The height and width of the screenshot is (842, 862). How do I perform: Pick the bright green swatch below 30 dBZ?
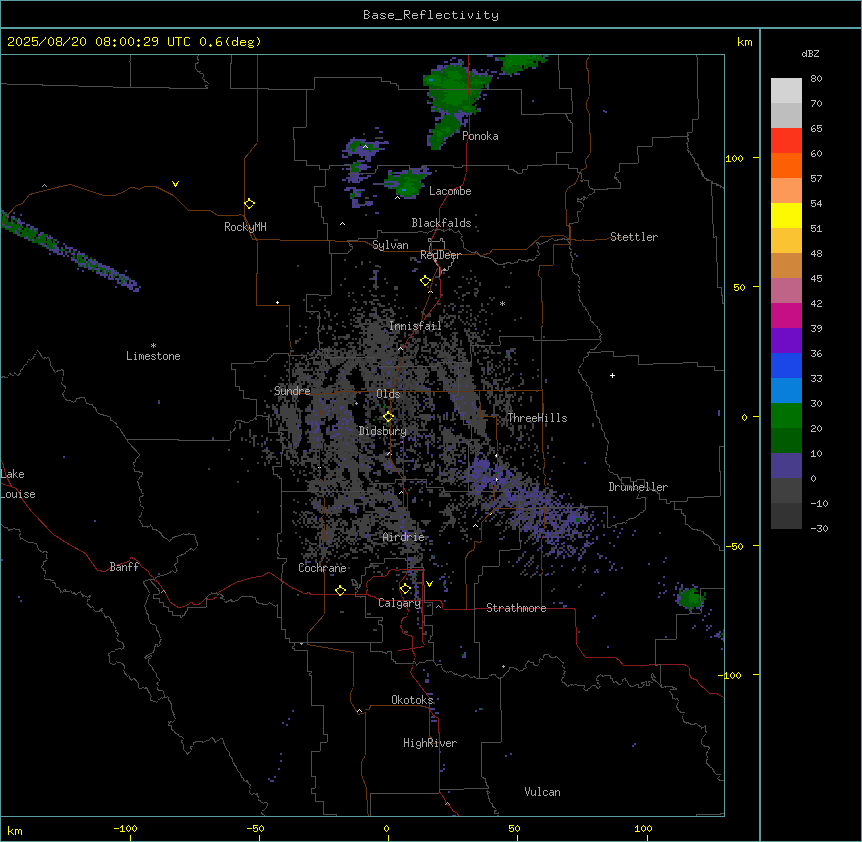786,416
